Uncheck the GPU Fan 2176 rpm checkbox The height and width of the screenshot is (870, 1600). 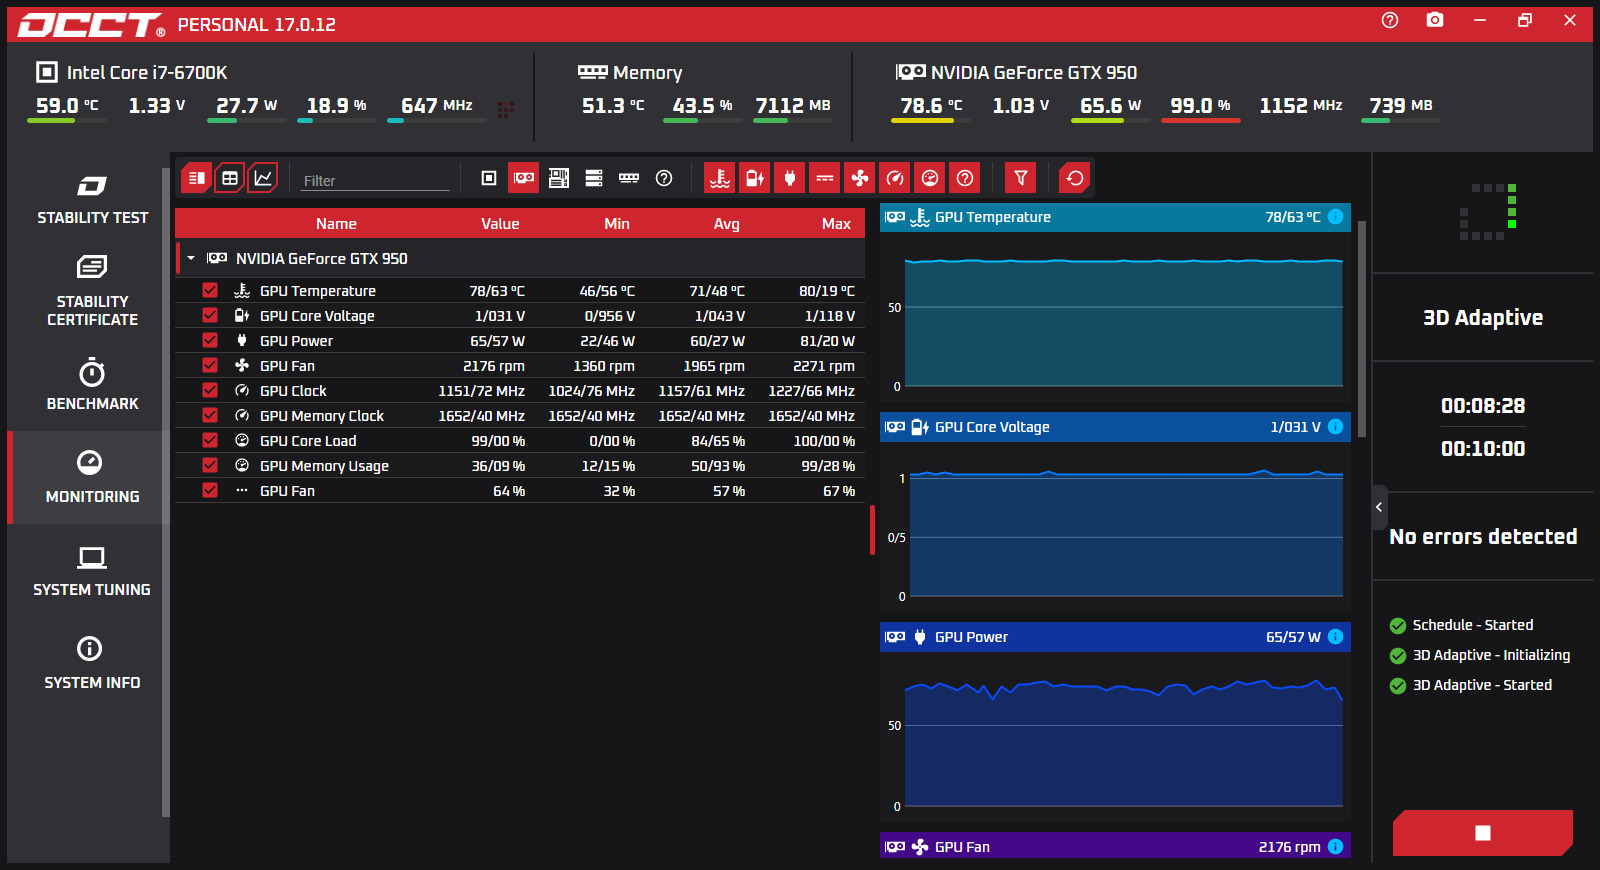(x=210, y=365)
